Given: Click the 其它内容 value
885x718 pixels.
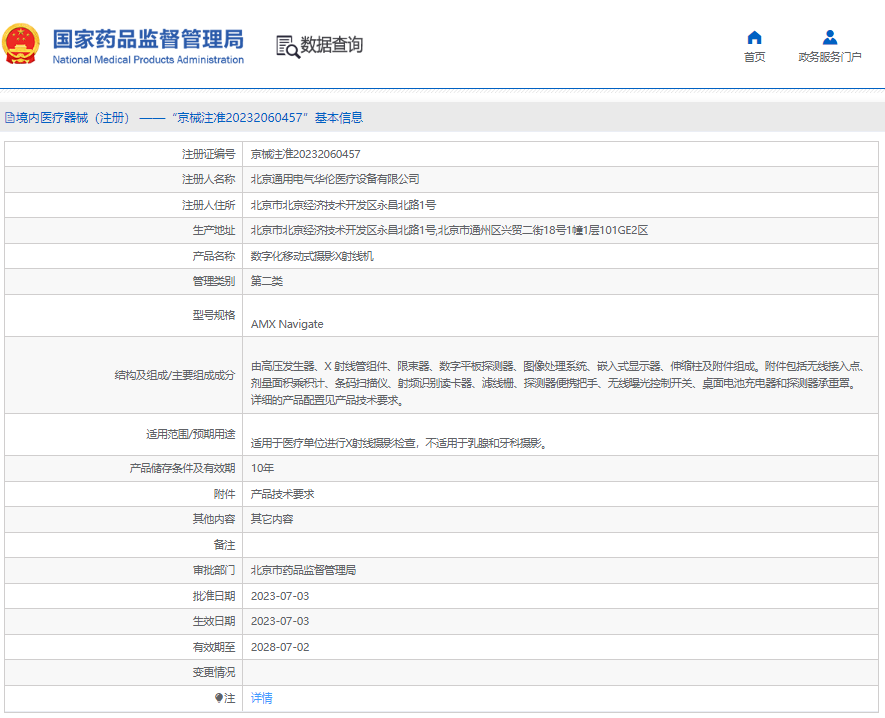Looking at the screenshot, I should point(272,519).
